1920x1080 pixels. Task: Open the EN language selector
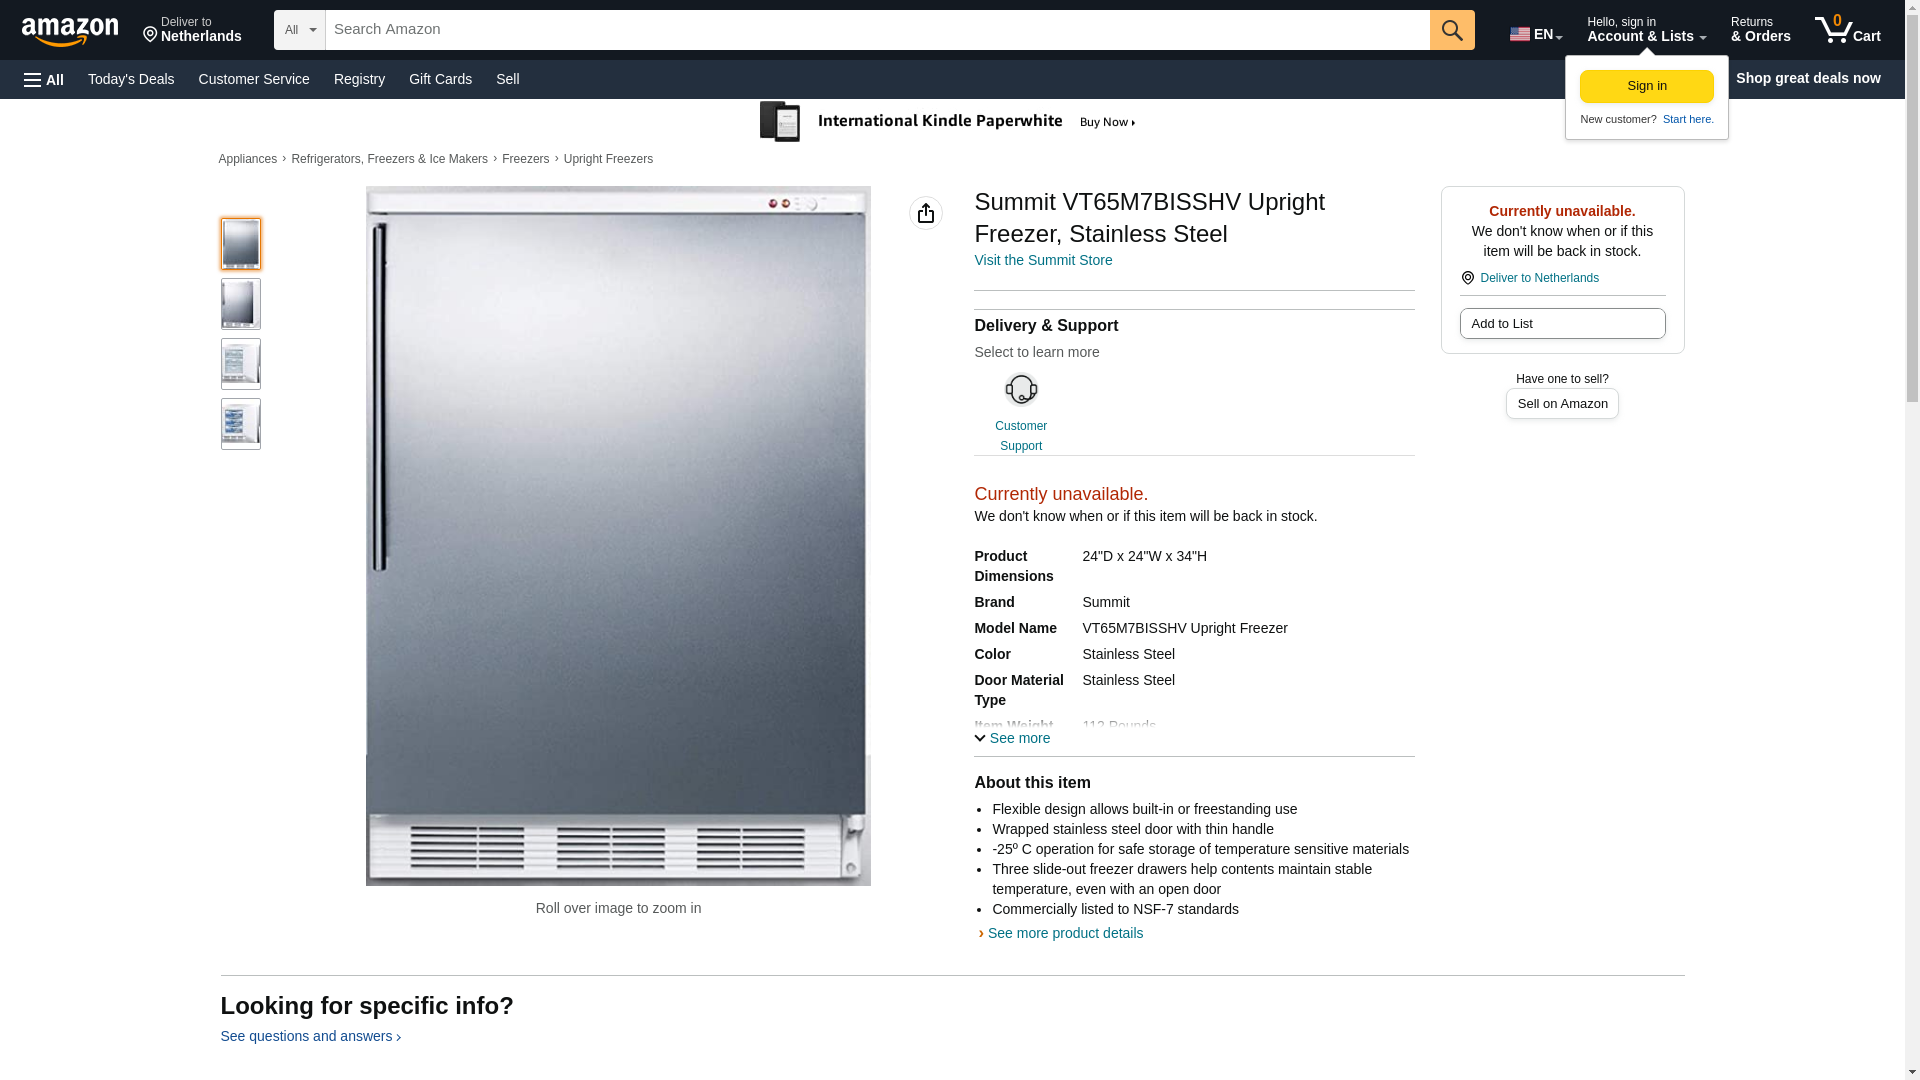(1535, 34)
